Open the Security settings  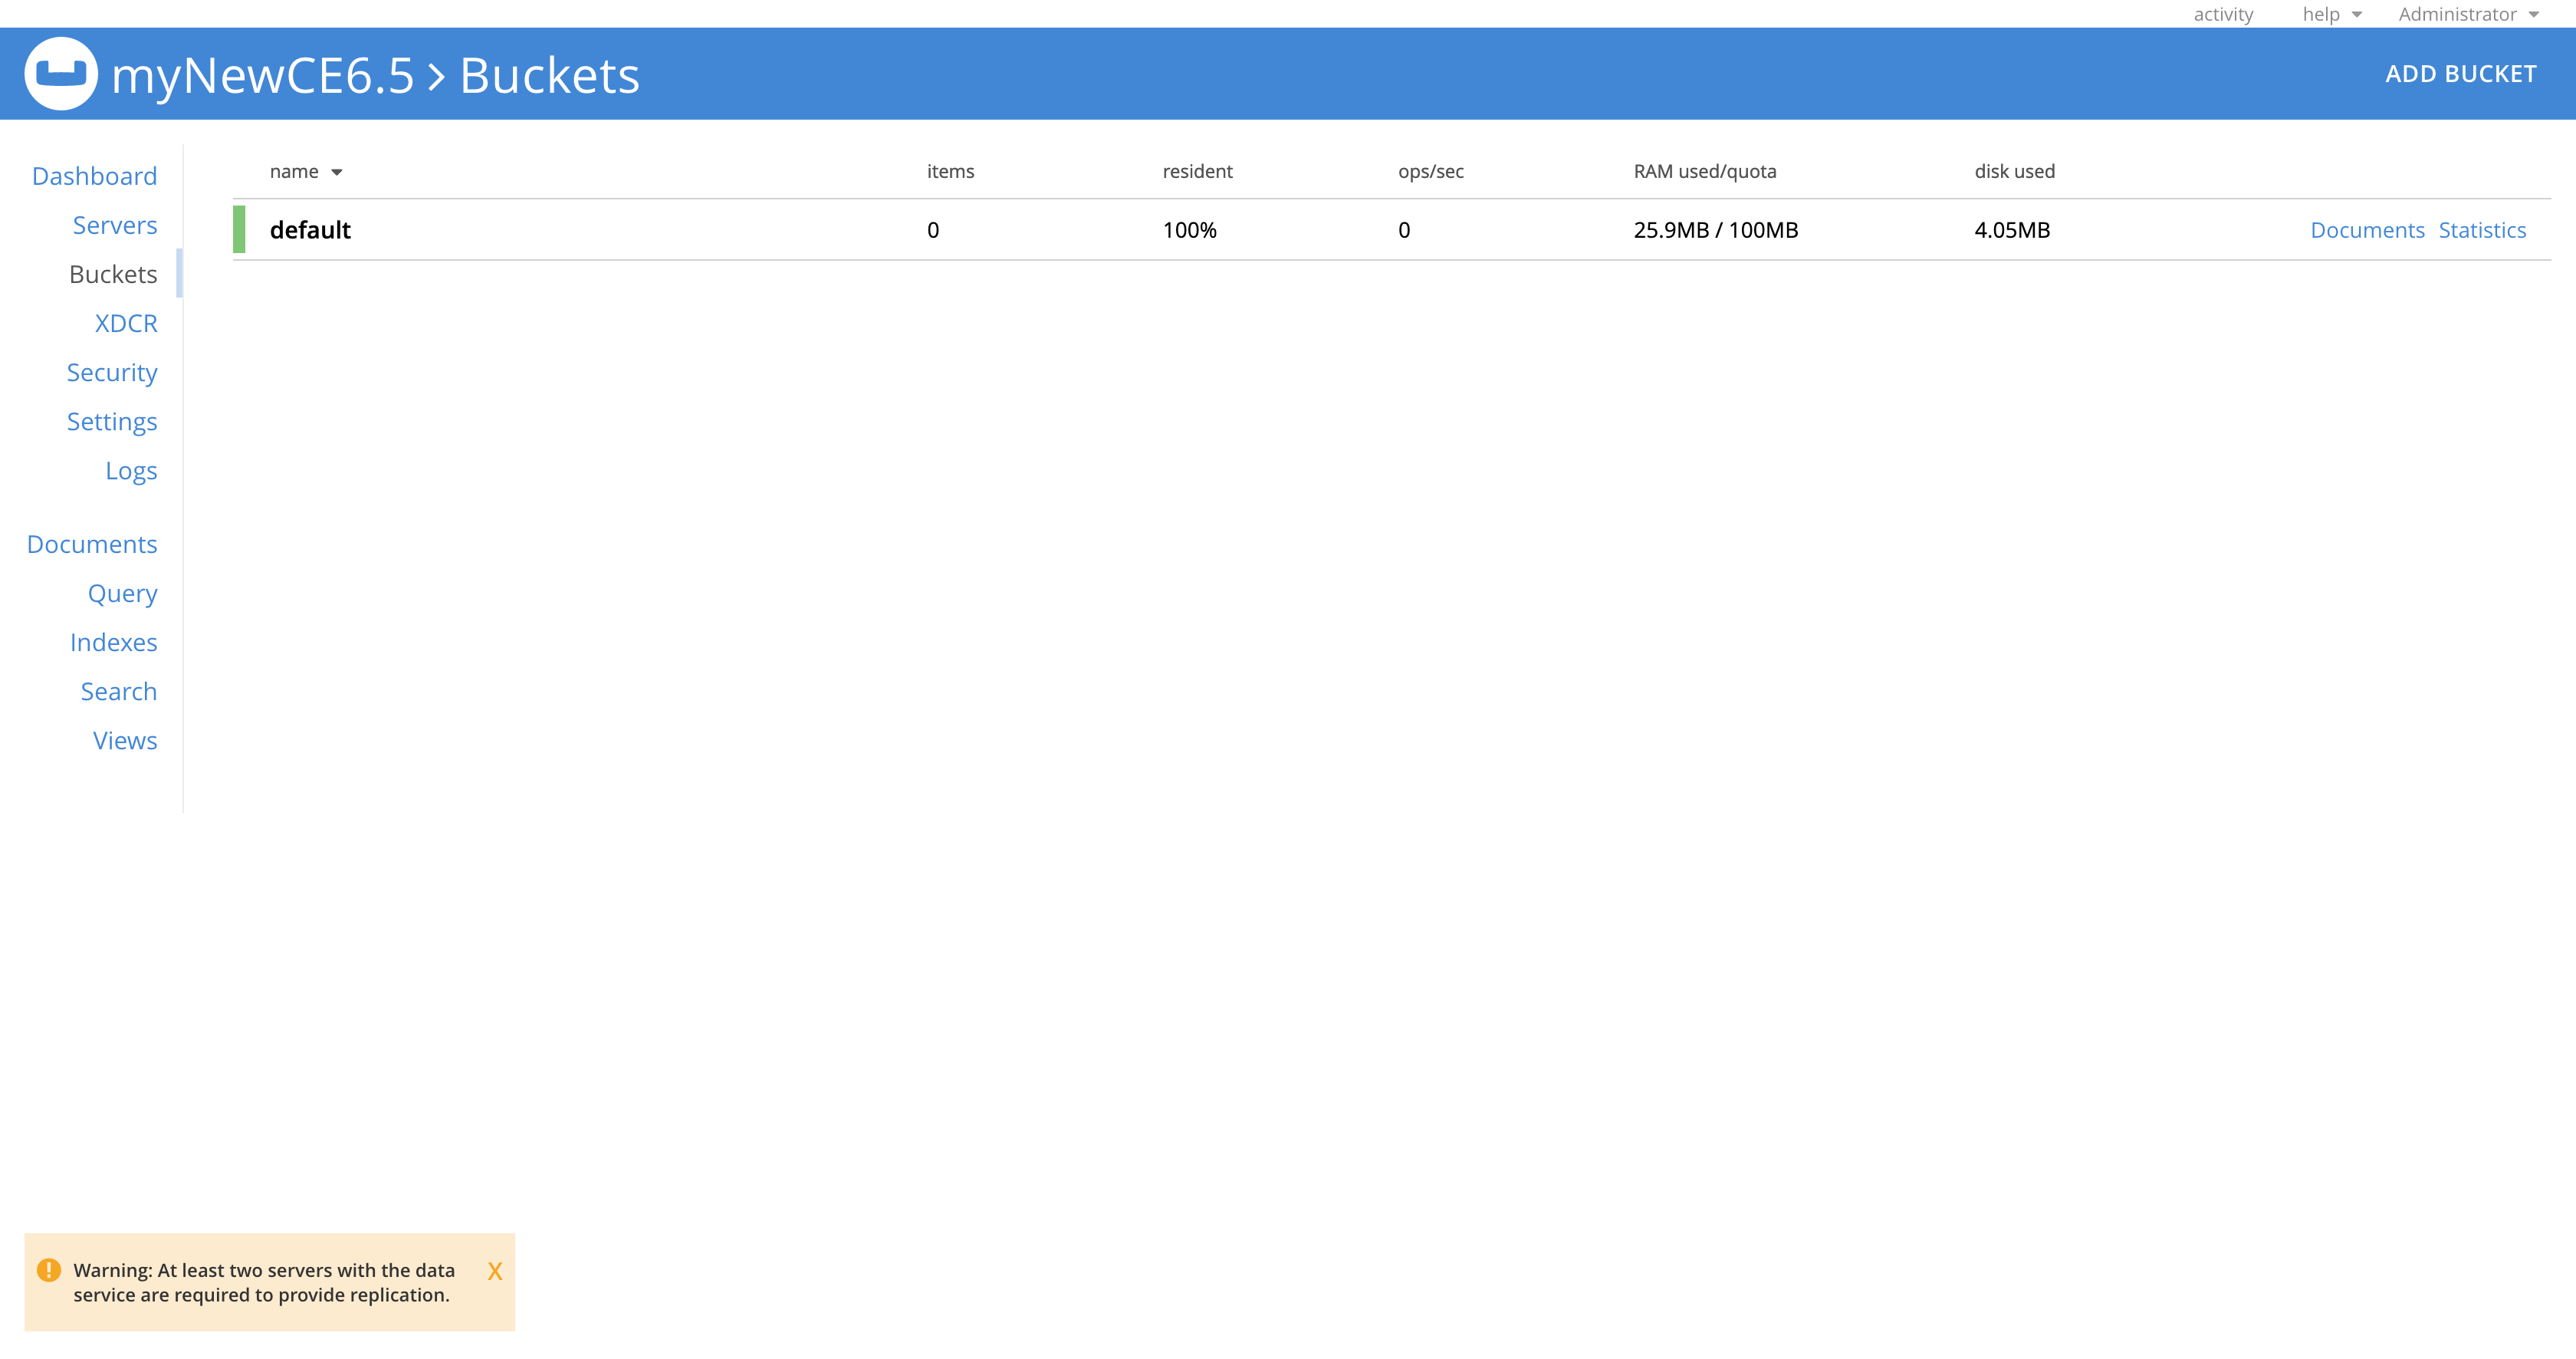click(x=110, y=372)
